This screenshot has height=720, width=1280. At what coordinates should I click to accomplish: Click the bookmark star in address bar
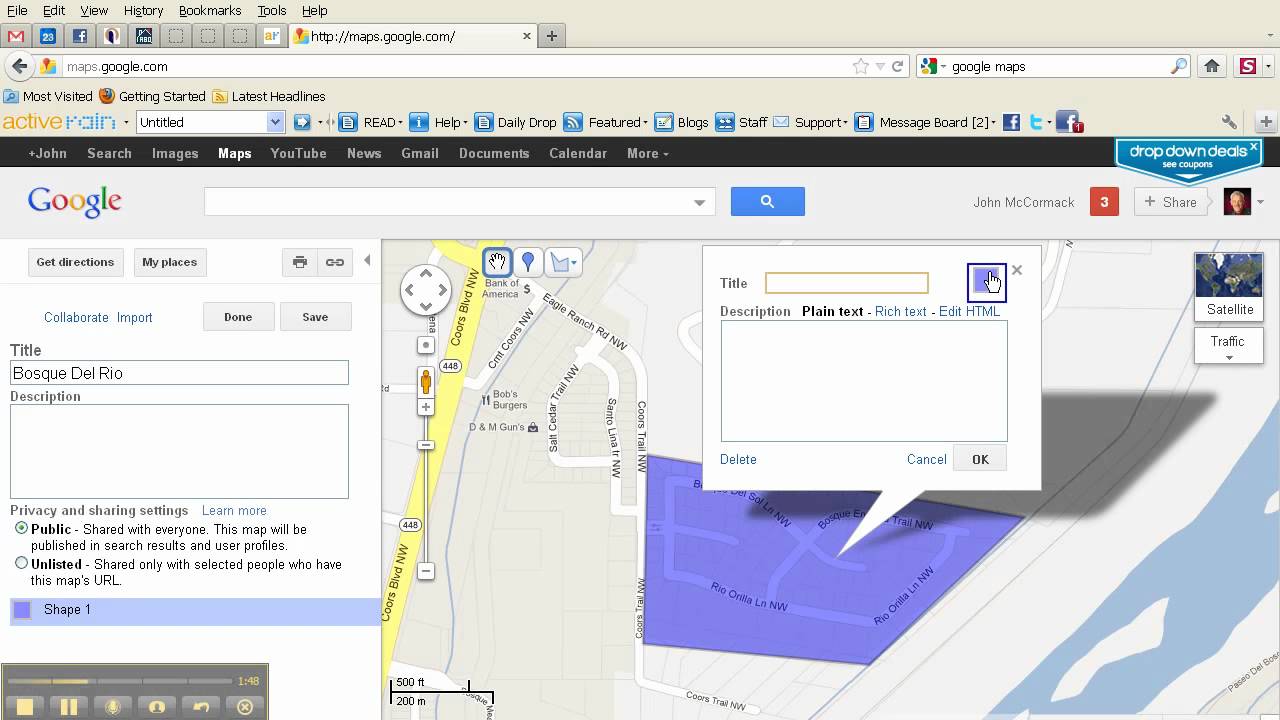click(860, 66)
